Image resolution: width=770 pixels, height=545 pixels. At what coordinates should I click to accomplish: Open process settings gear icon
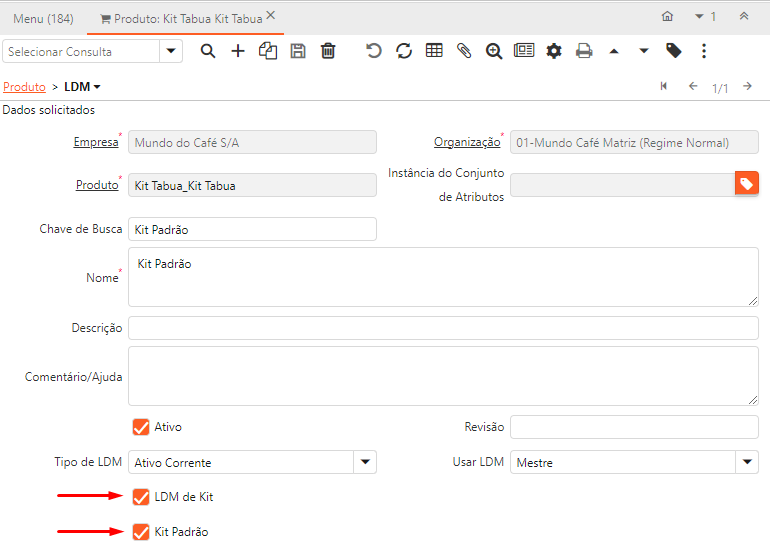pyautogui.click(x=554, y=51)
